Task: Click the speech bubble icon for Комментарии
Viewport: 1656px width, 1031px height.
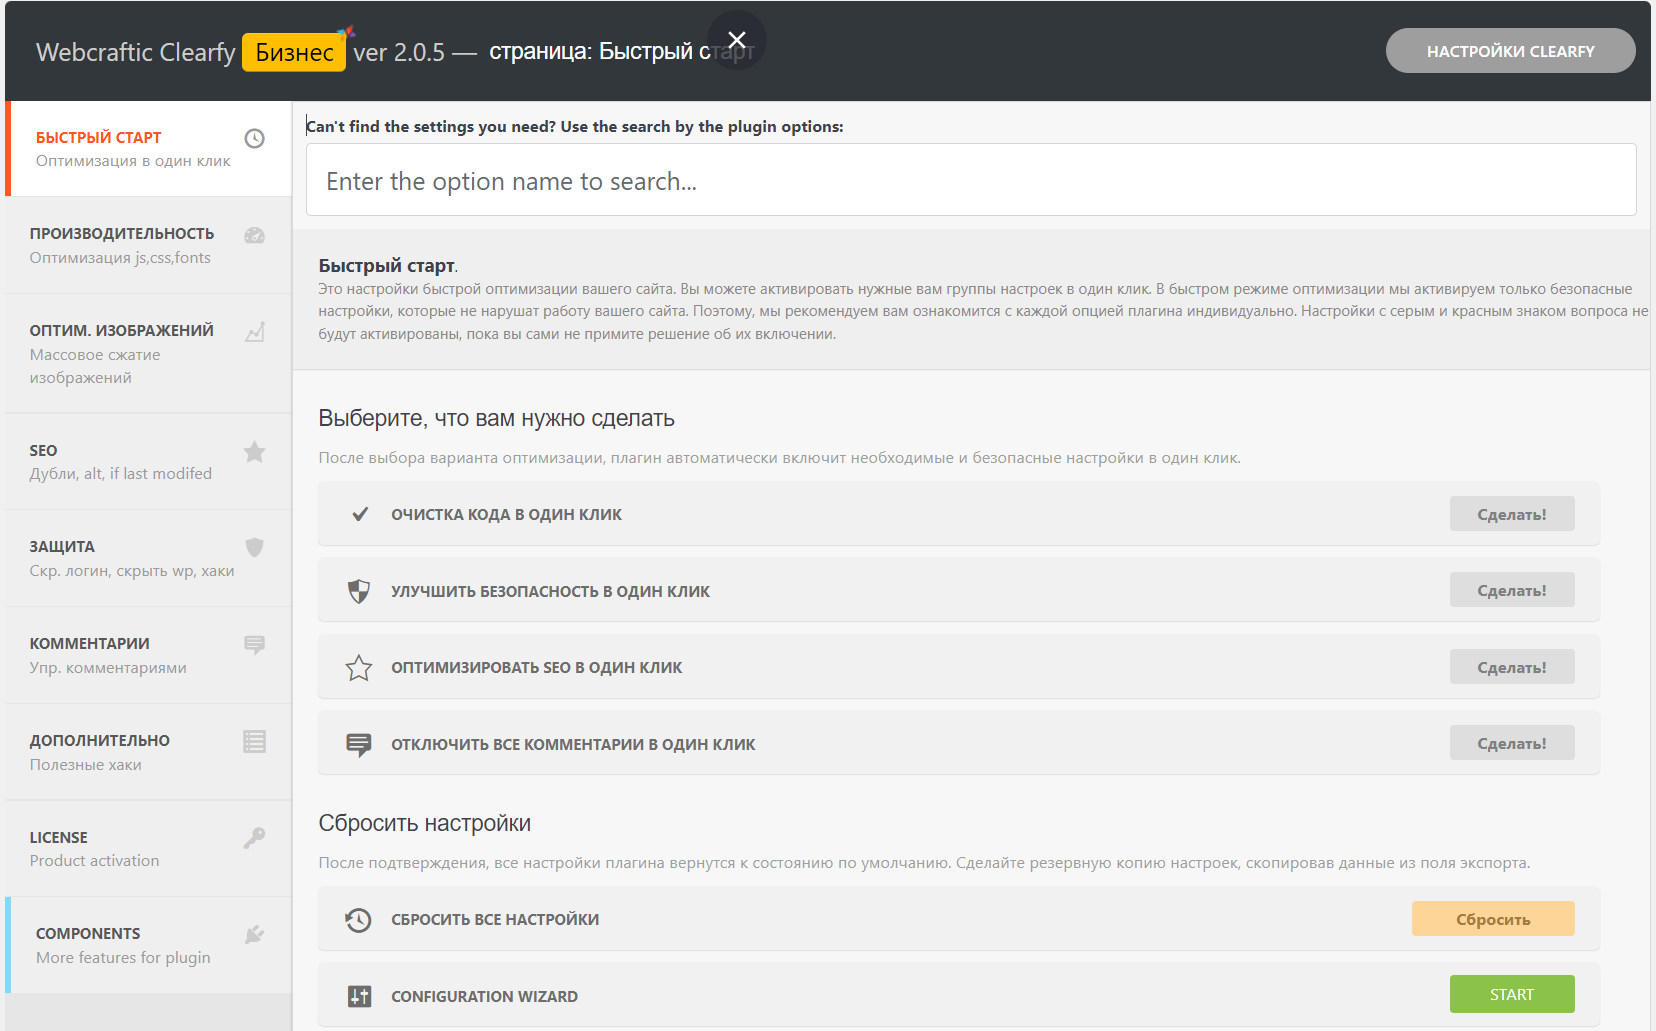Action: (255, 645)
